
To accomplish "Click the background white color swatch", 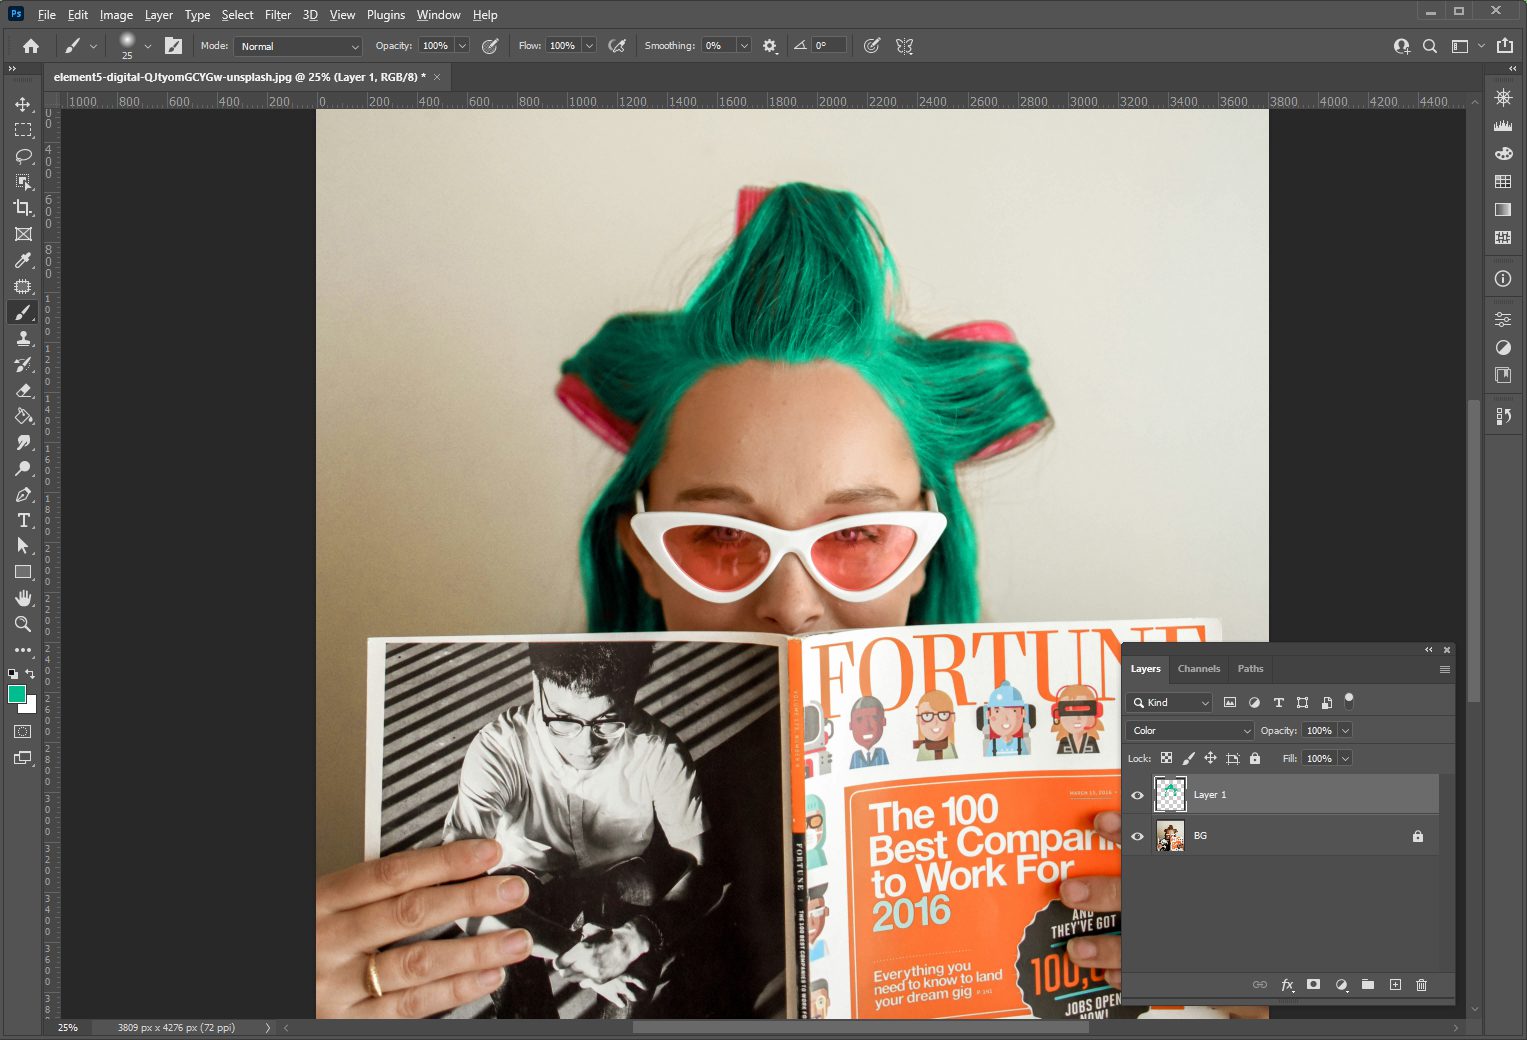I will pos(30,706).
